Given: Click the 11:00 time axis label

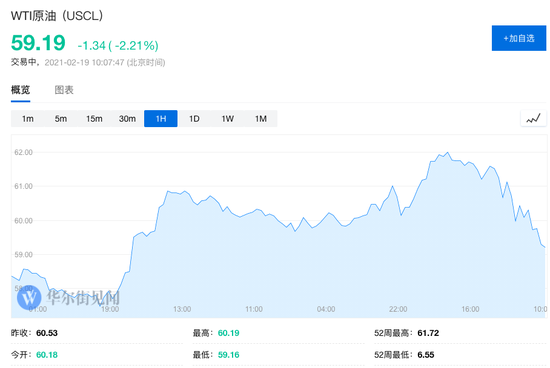Looking at the screenshot, I should [x=254, y=309].
